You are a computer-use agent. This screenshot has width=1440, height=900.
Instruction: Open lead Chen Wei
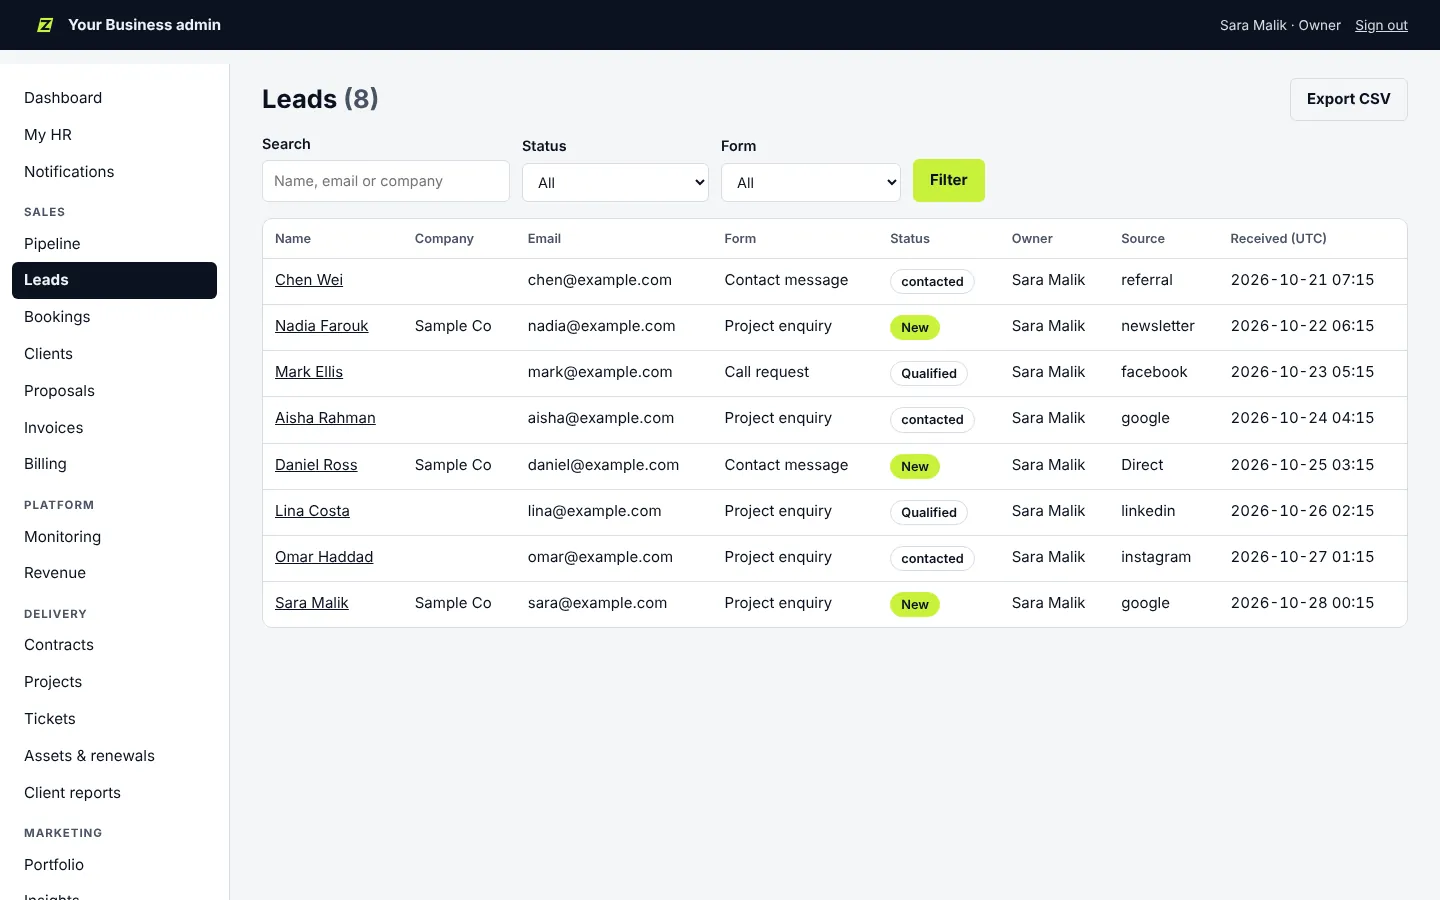coord(309,280)
